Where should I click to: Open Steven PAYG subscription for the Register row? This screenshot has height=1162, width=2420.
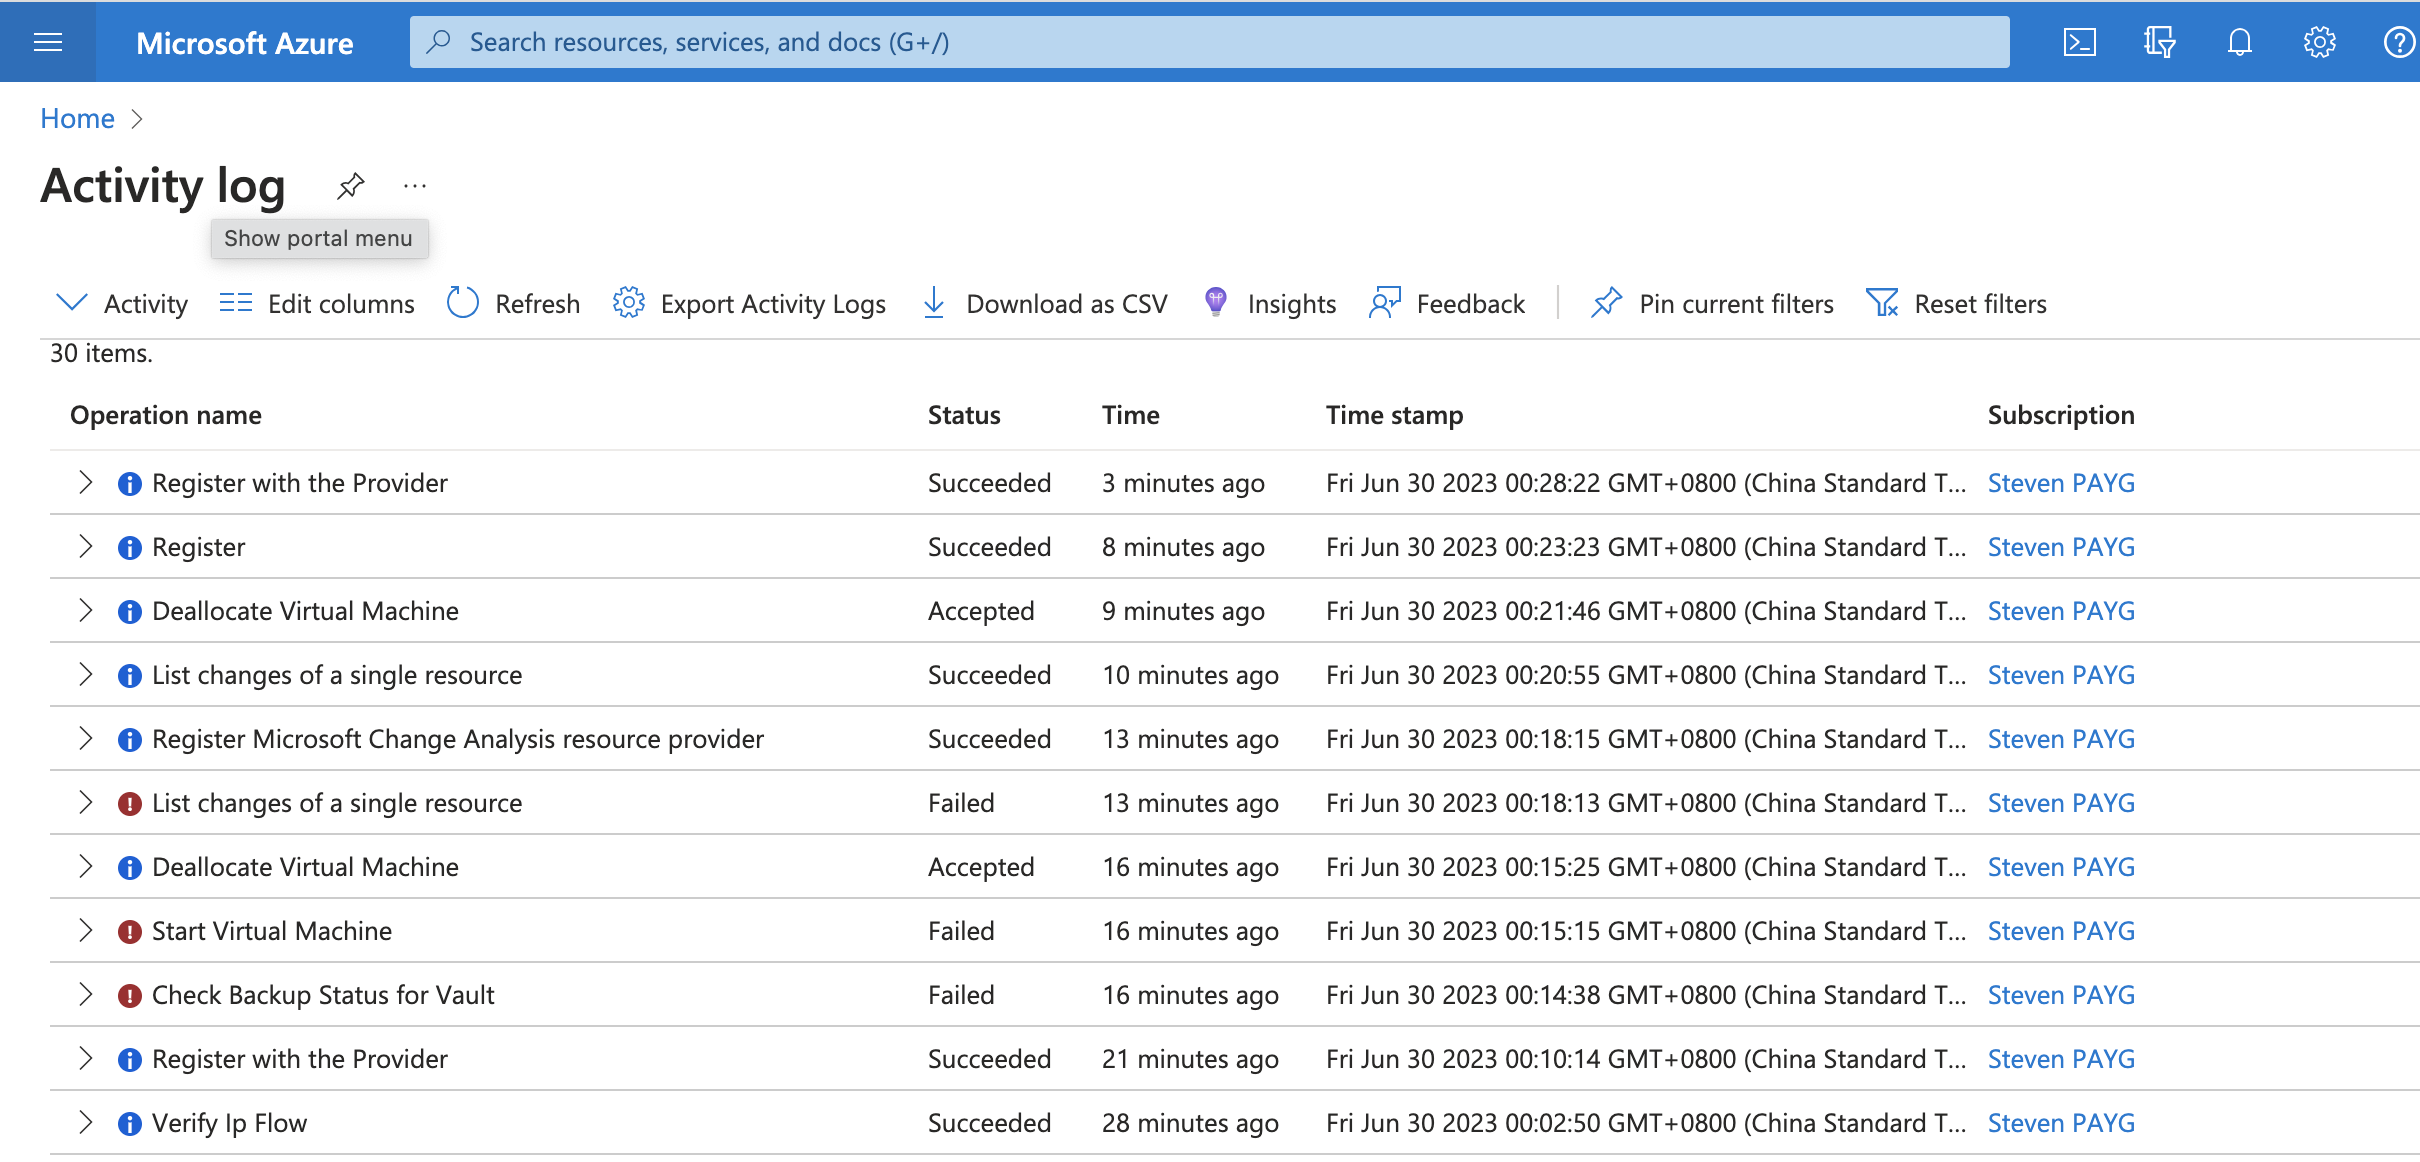click(2060, 547)
